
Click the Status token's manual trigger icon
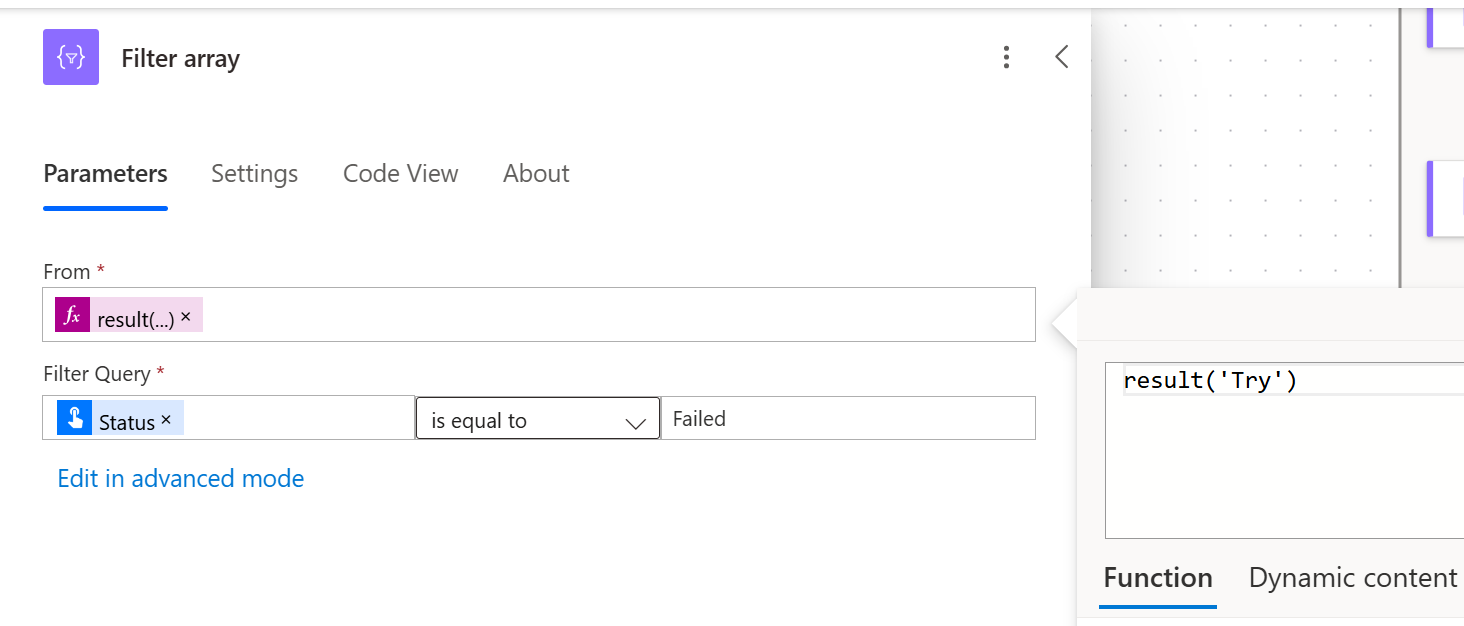74,418
